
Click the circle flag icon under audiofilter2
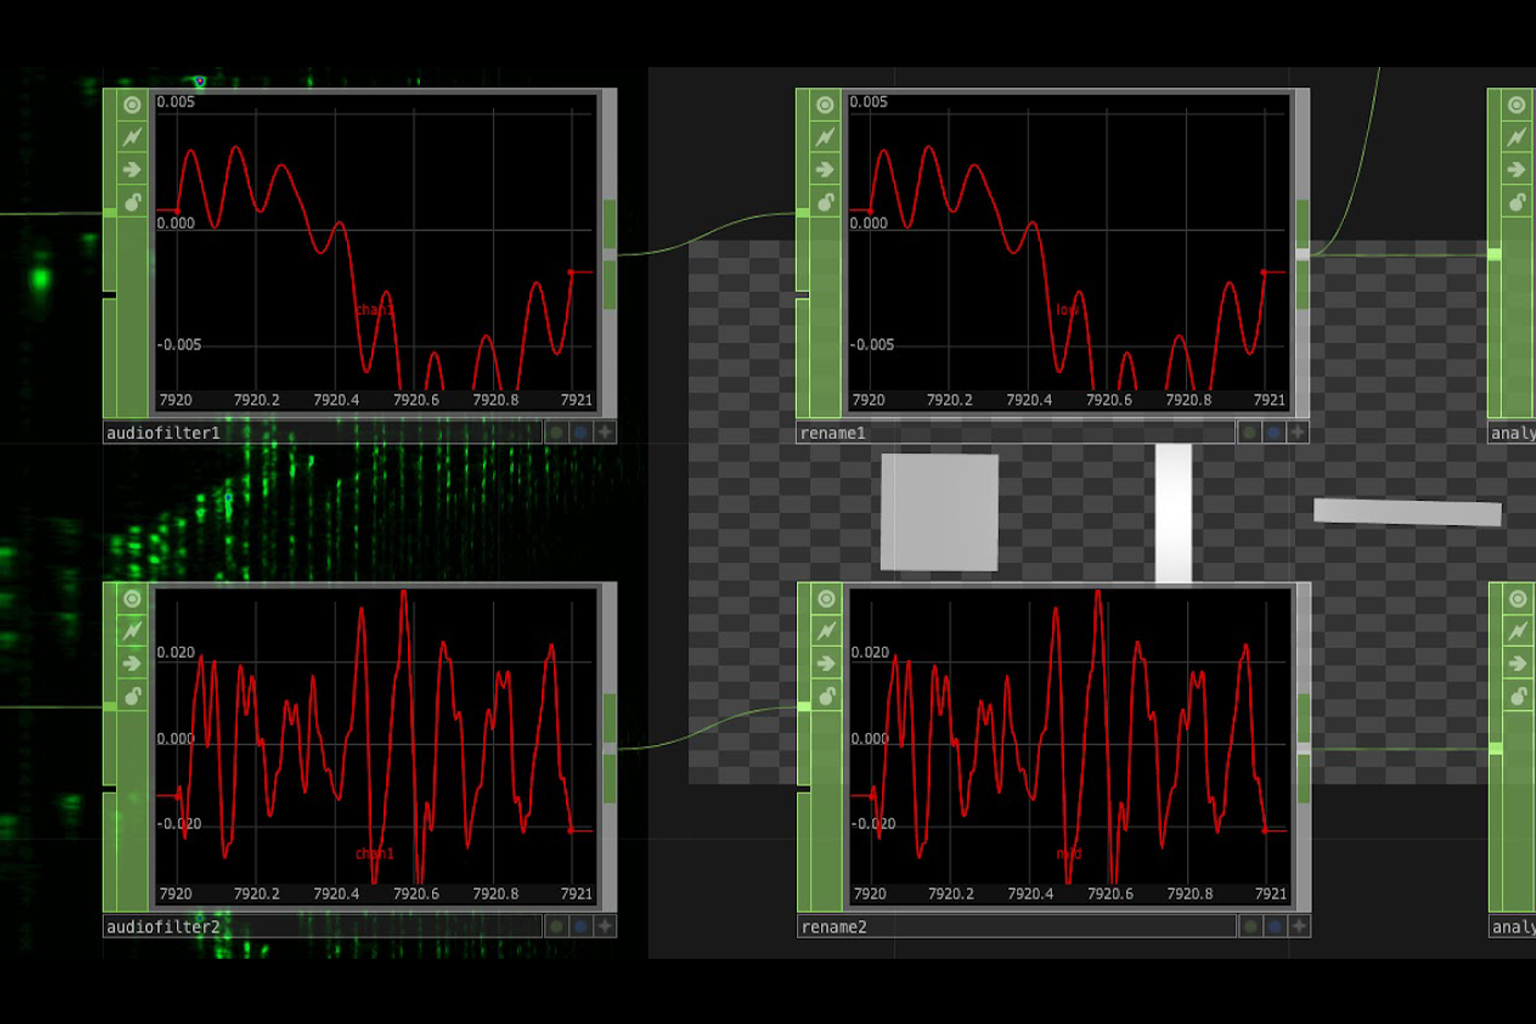point(557,926)
